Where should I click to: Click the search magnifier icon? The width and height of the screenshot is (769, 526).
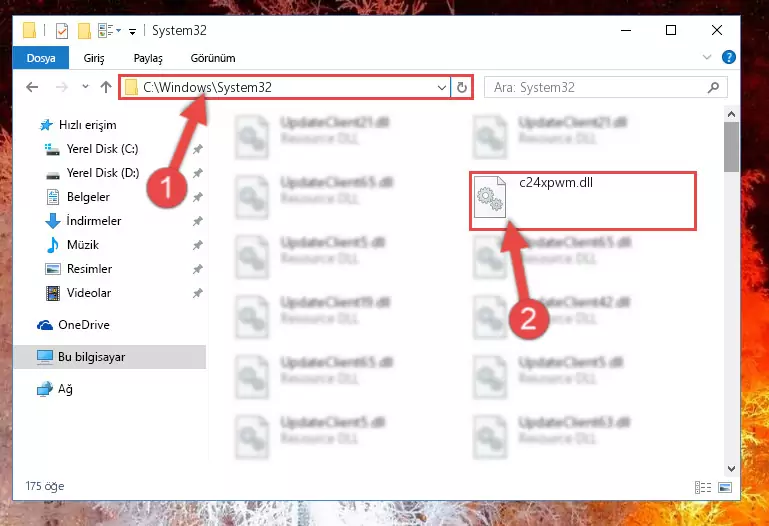[x=713, y=87]
